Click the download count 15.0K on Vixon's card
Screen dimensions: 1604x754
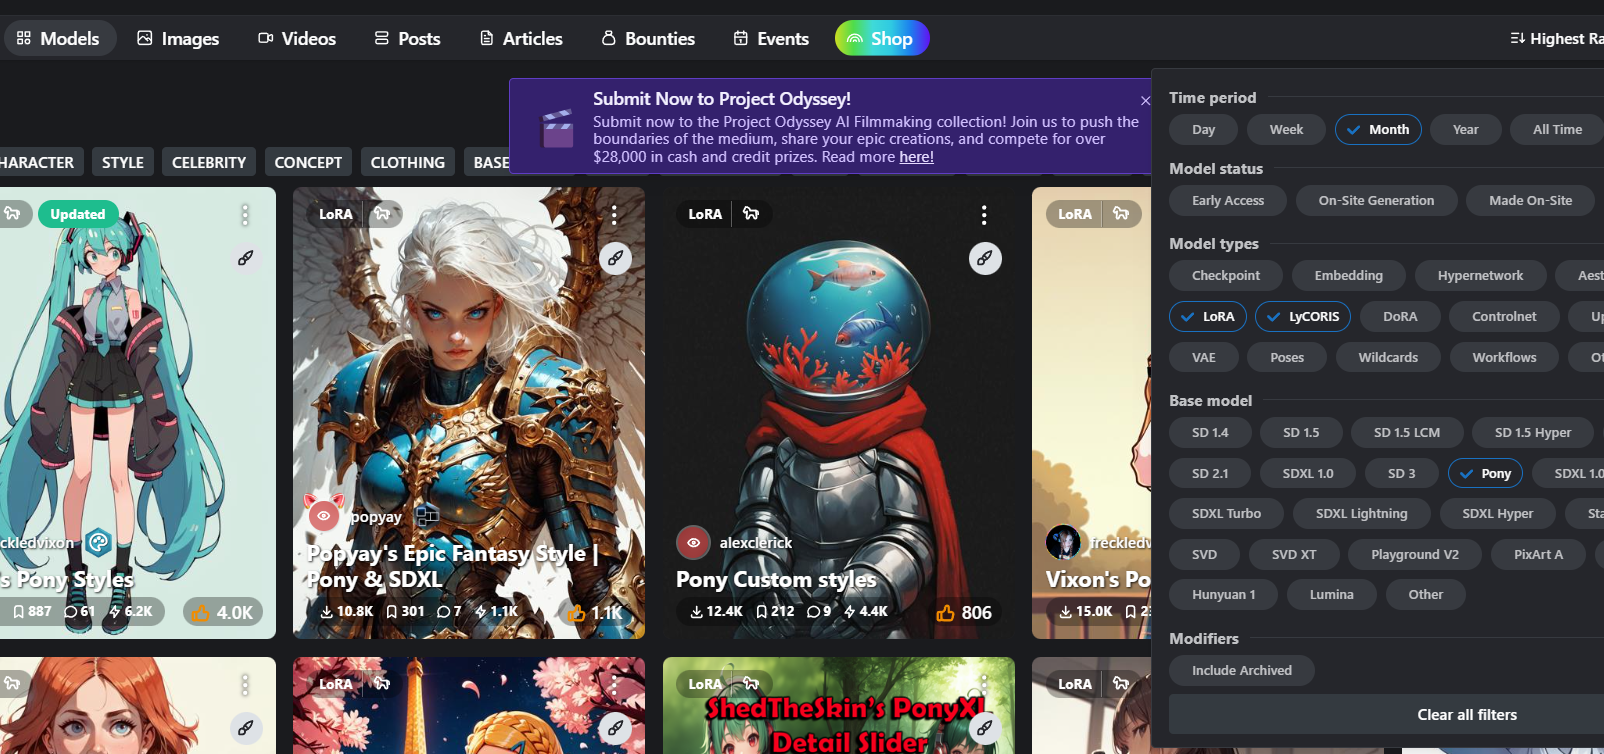[x=1086, y=611]
